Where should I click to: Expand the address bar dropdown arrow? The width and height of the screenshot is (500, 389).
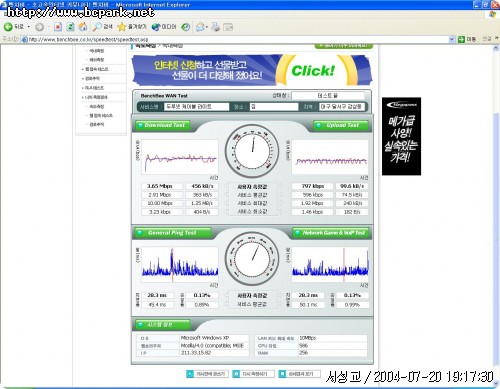click(x=452, y=39)
